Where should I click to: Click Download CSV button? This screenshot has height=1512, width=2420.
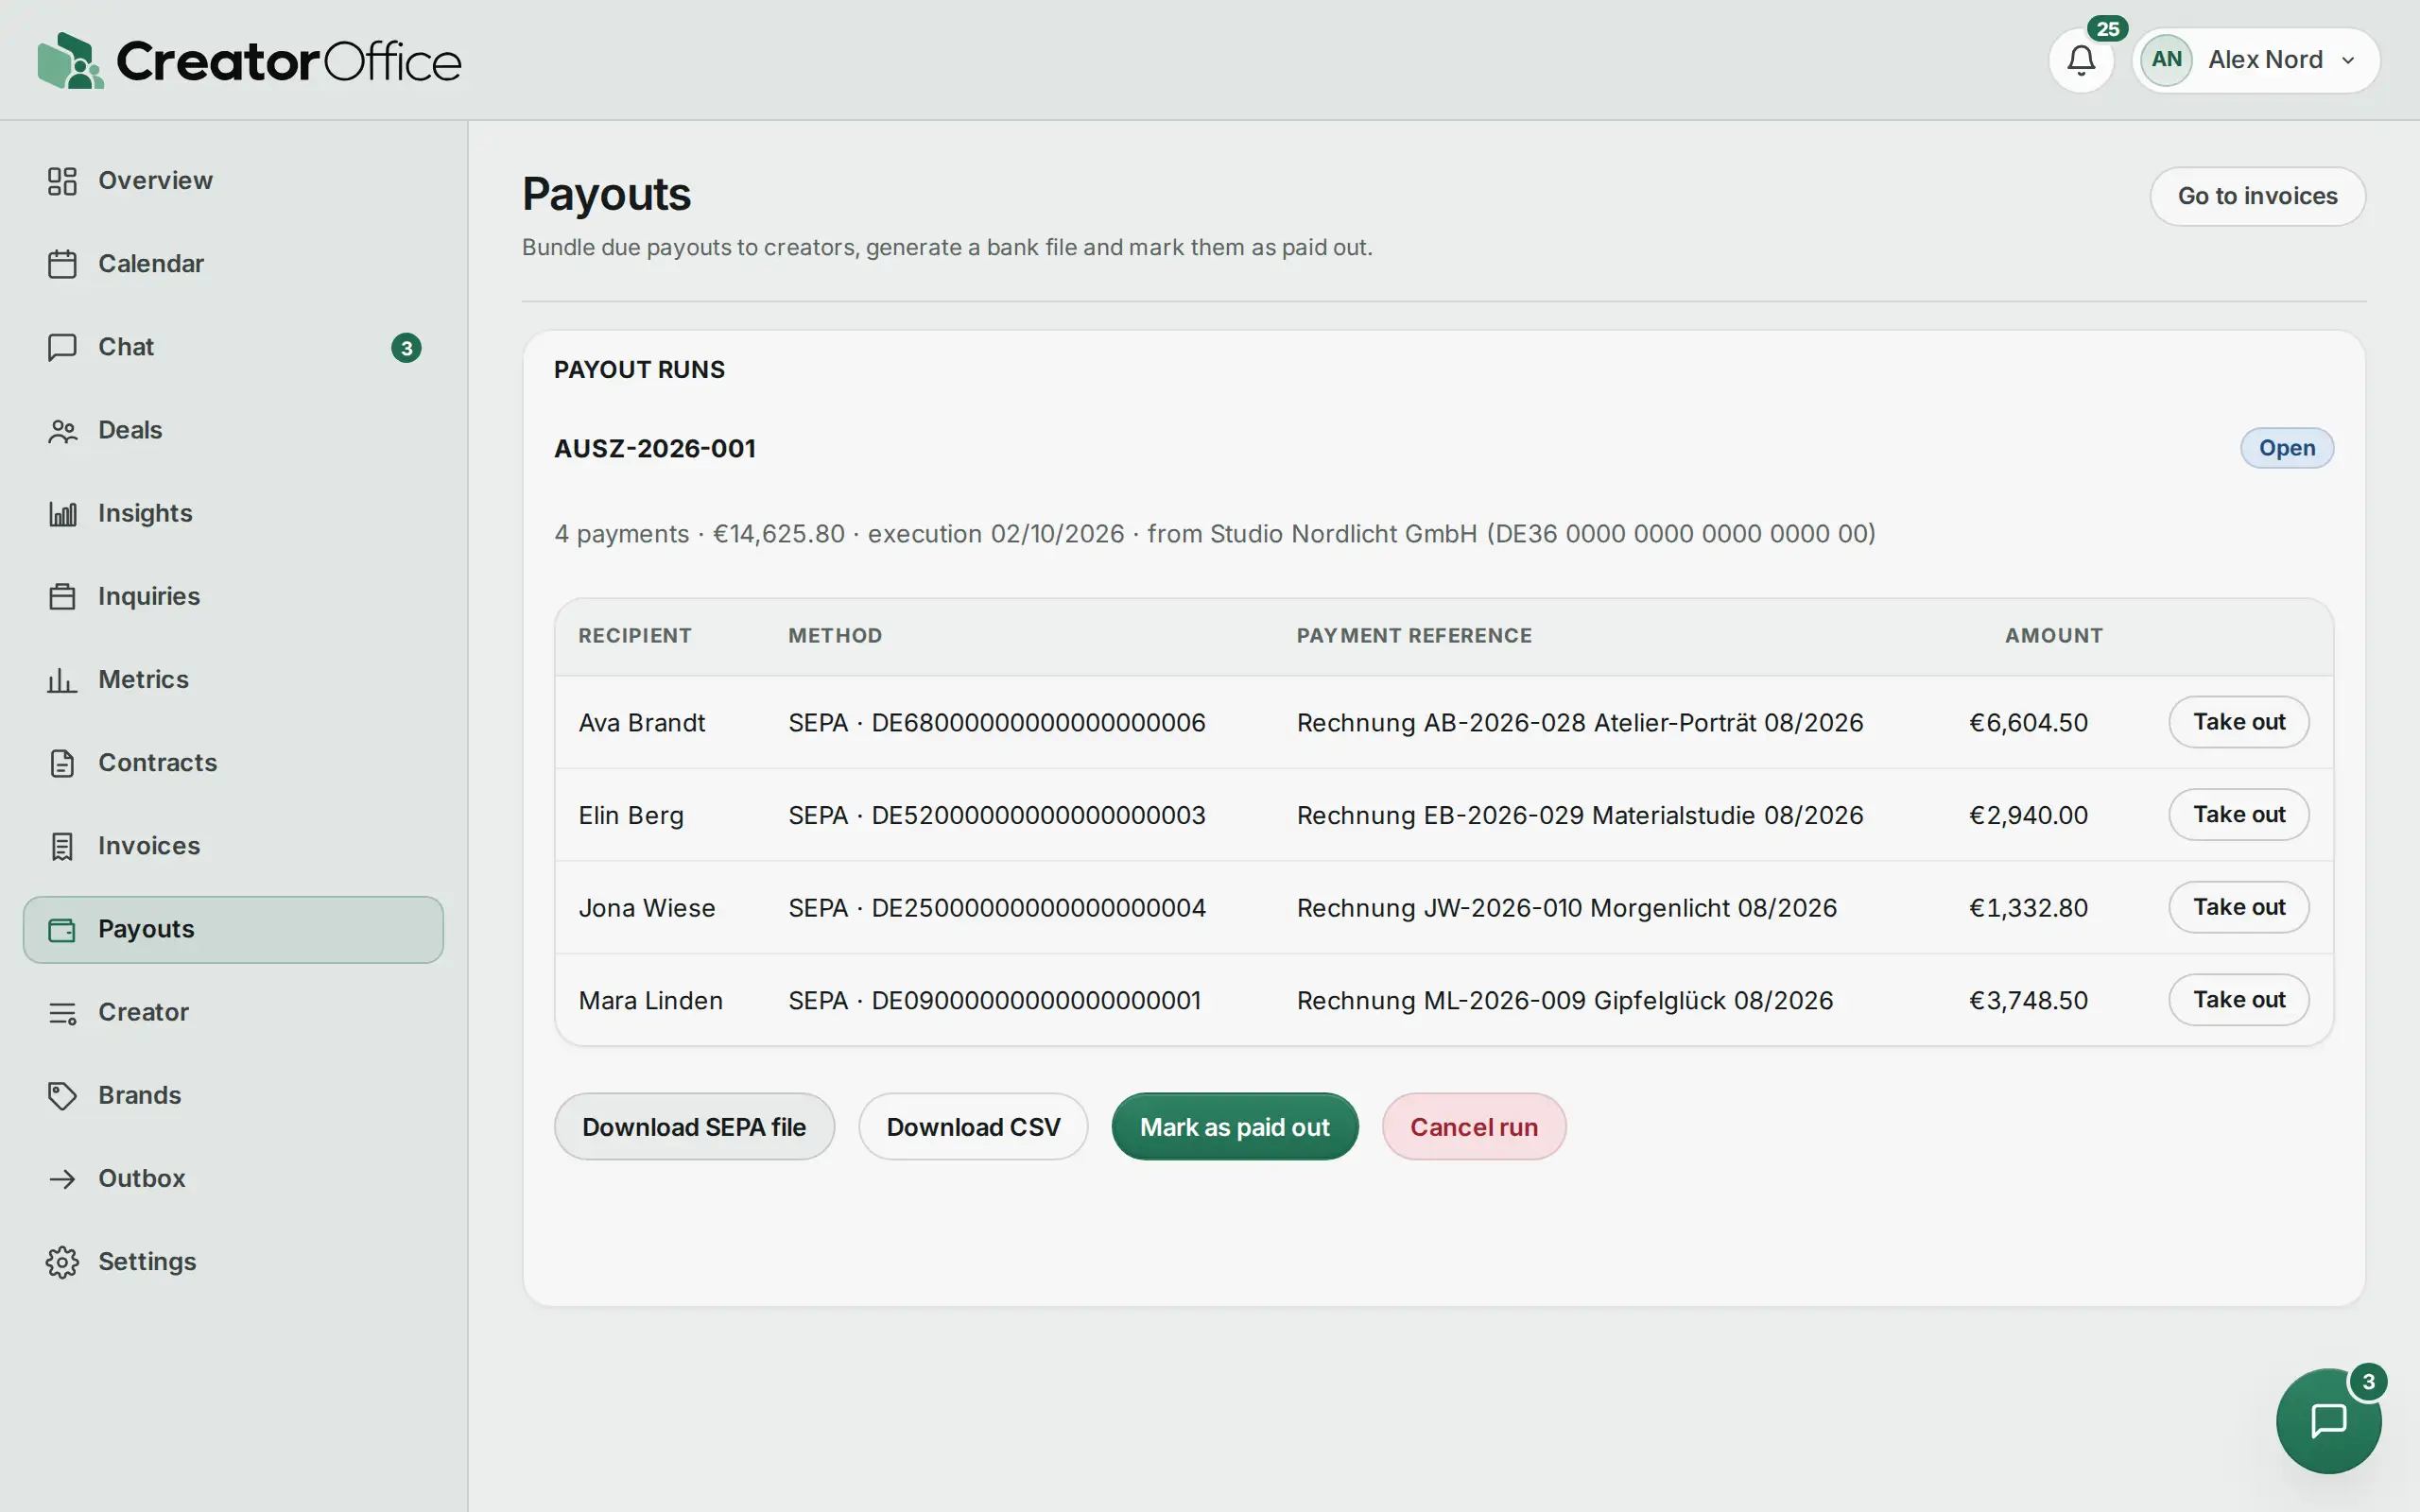click(973, 1127)
